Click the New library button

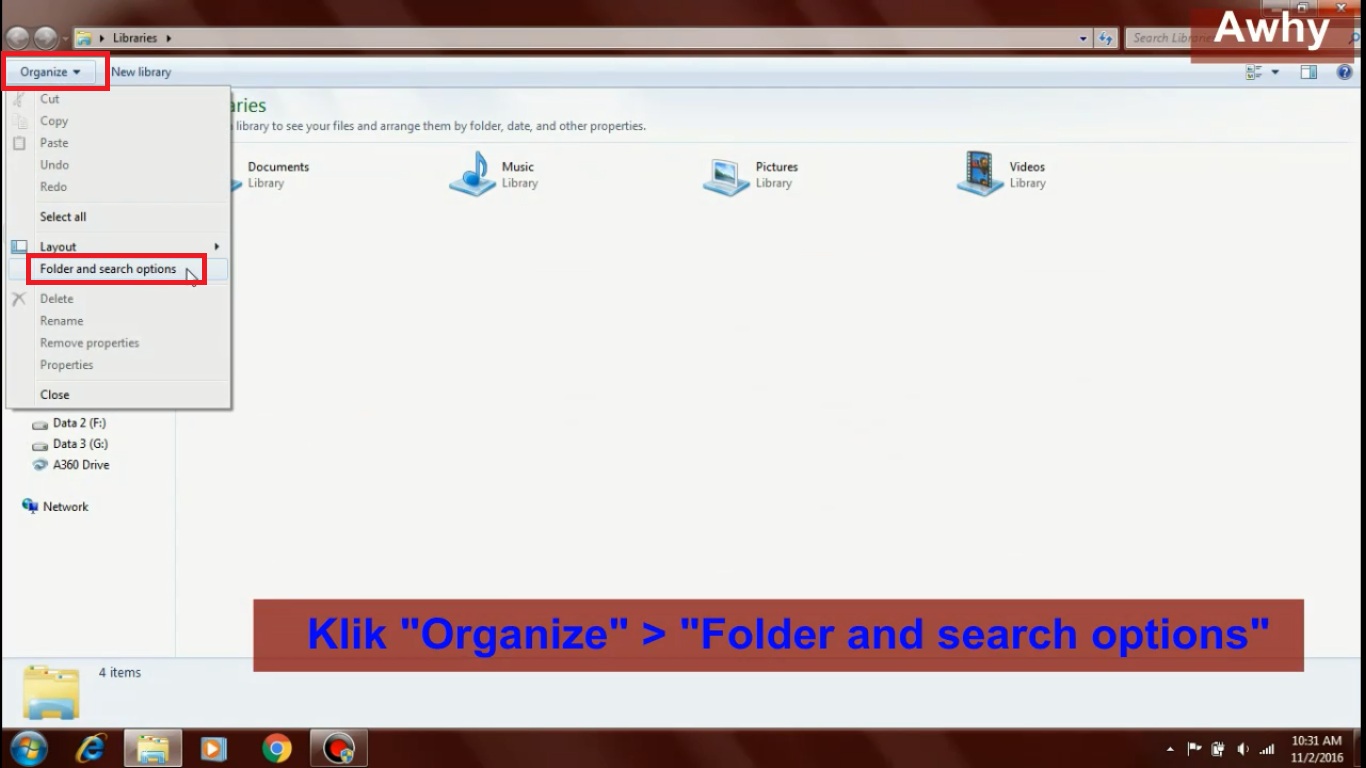[x=140, y=71]
